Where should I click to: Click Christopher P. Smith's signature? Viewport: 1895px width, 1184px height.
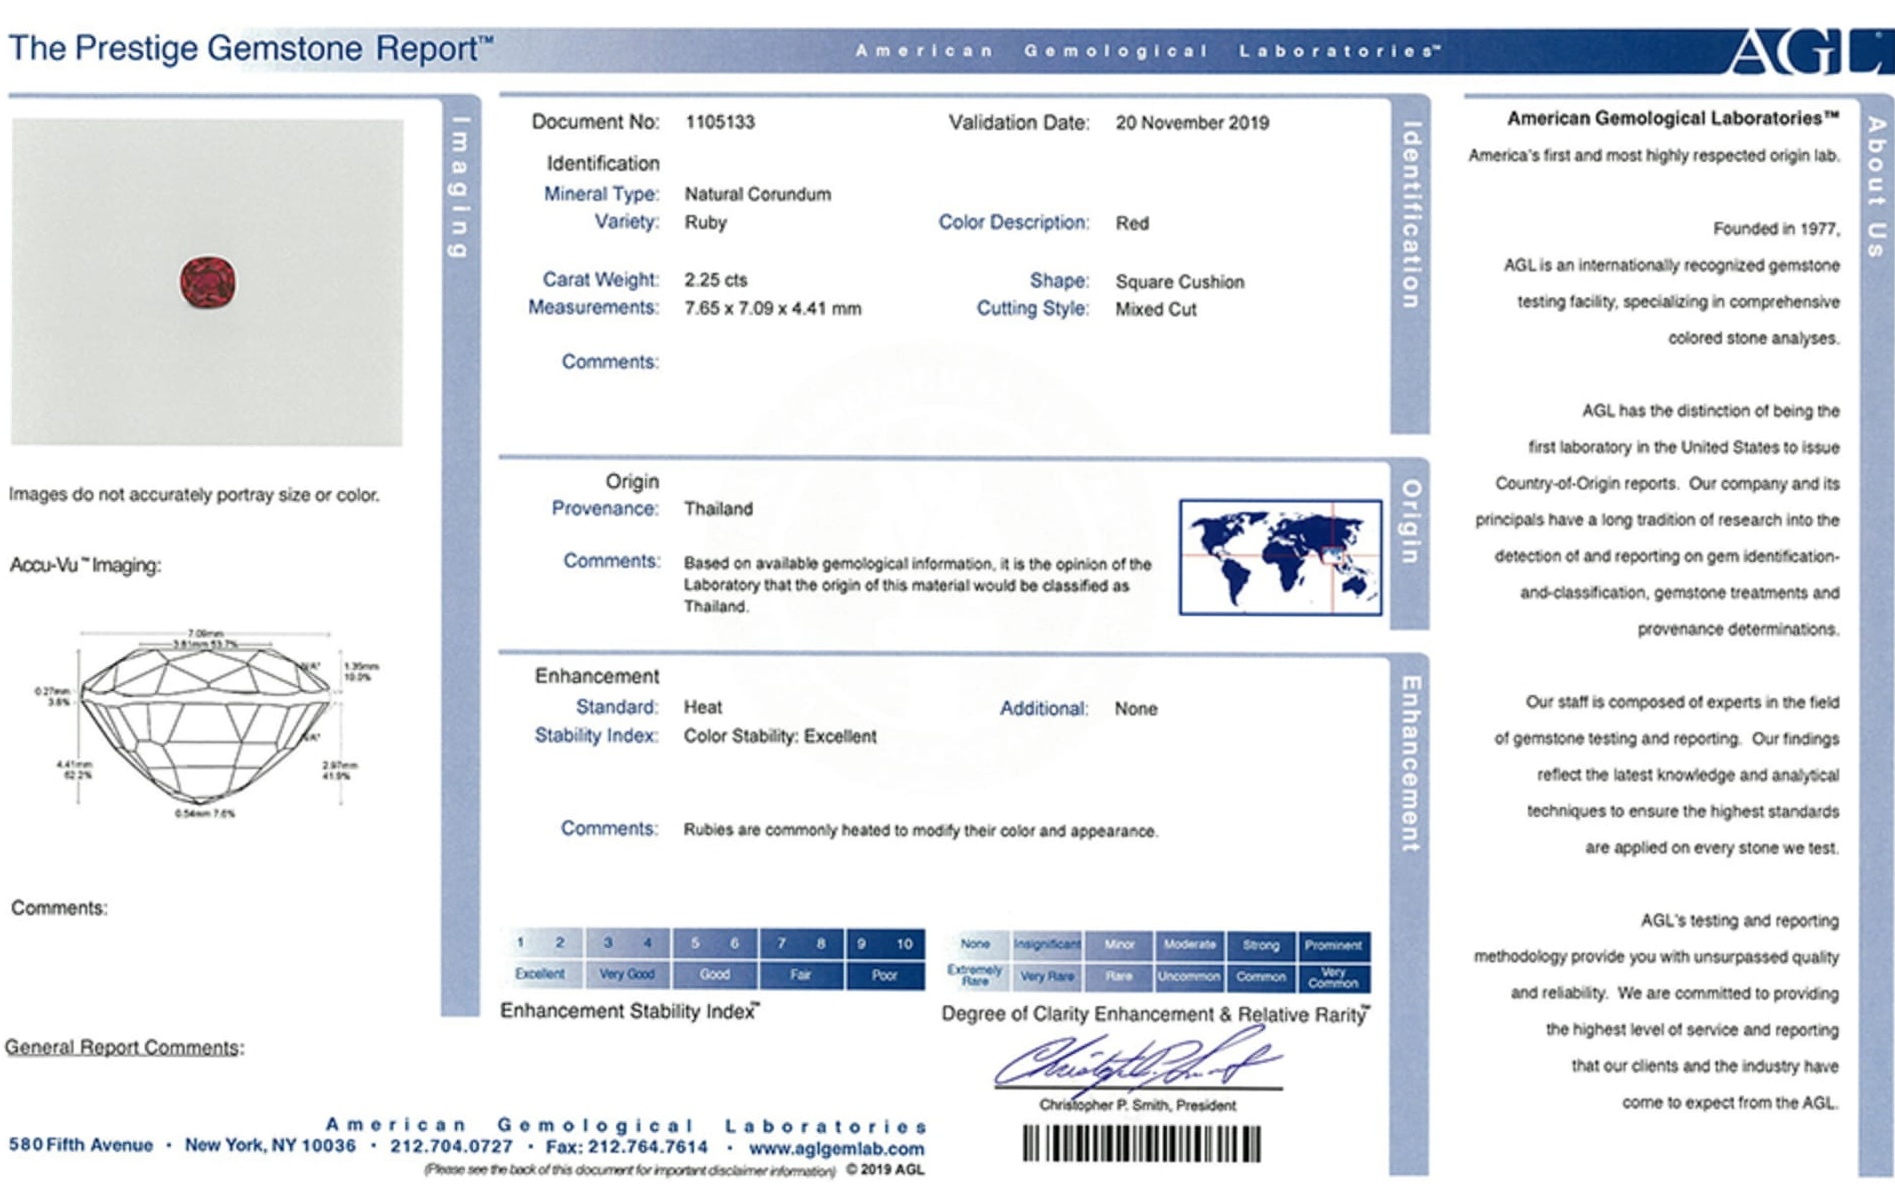coord(1137,1062)
